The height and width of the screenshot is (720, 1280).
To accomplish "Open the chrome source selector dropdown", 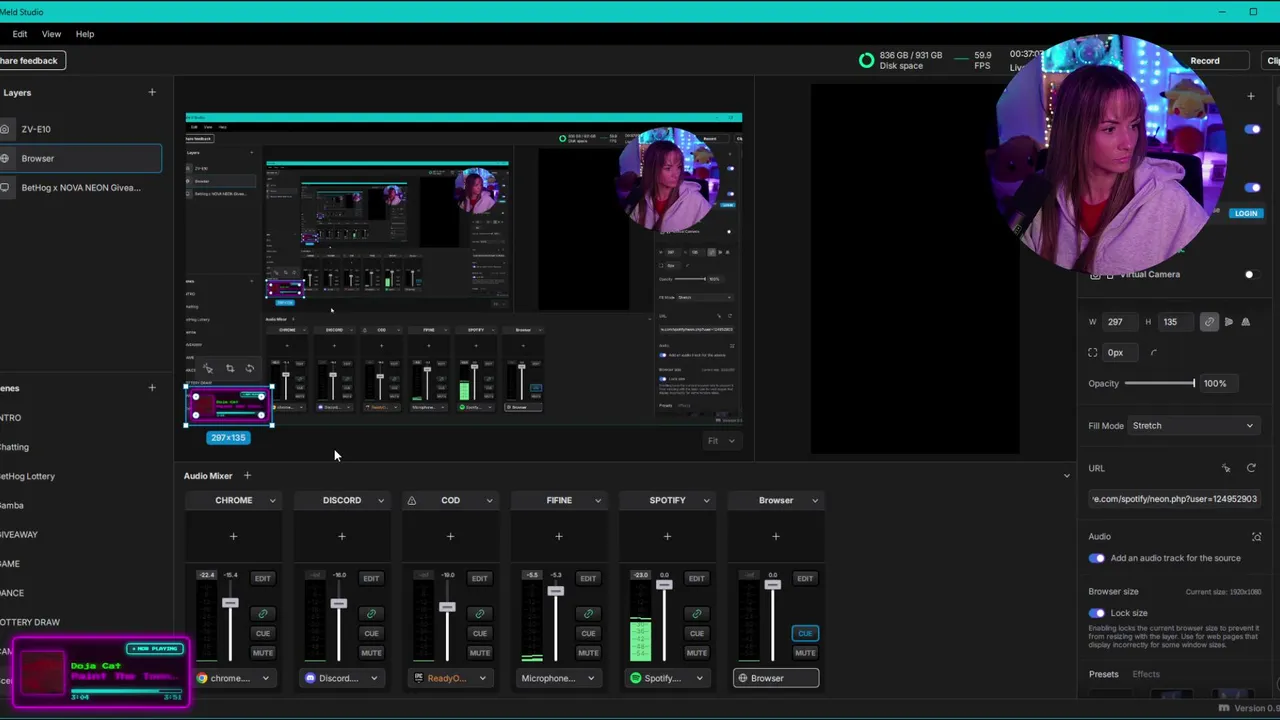I will [233, 678].
